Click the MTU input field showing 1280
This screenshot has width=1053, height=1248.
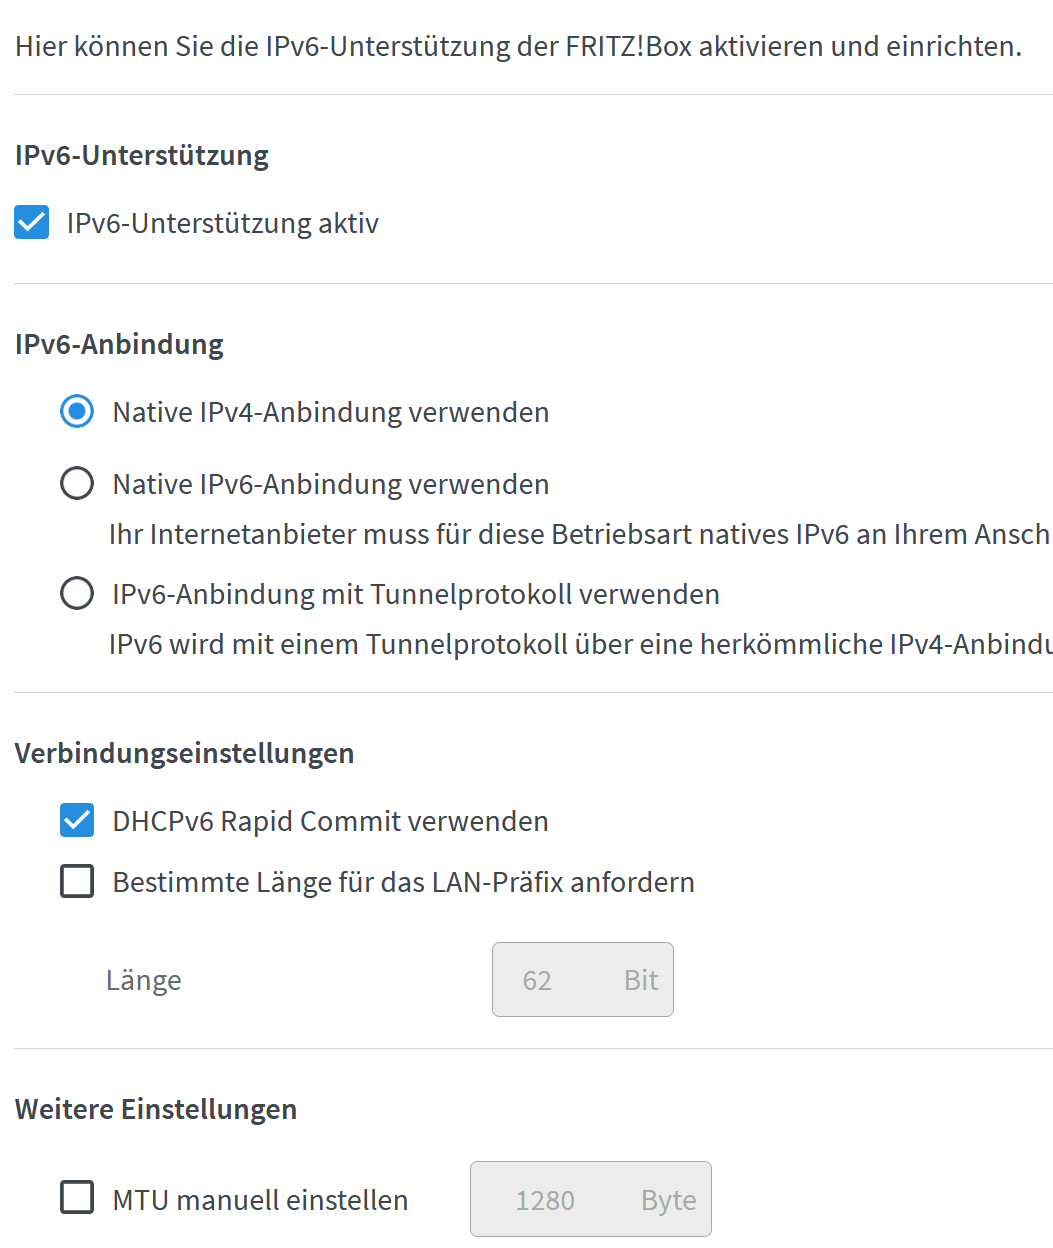[x=591, y=1199]
